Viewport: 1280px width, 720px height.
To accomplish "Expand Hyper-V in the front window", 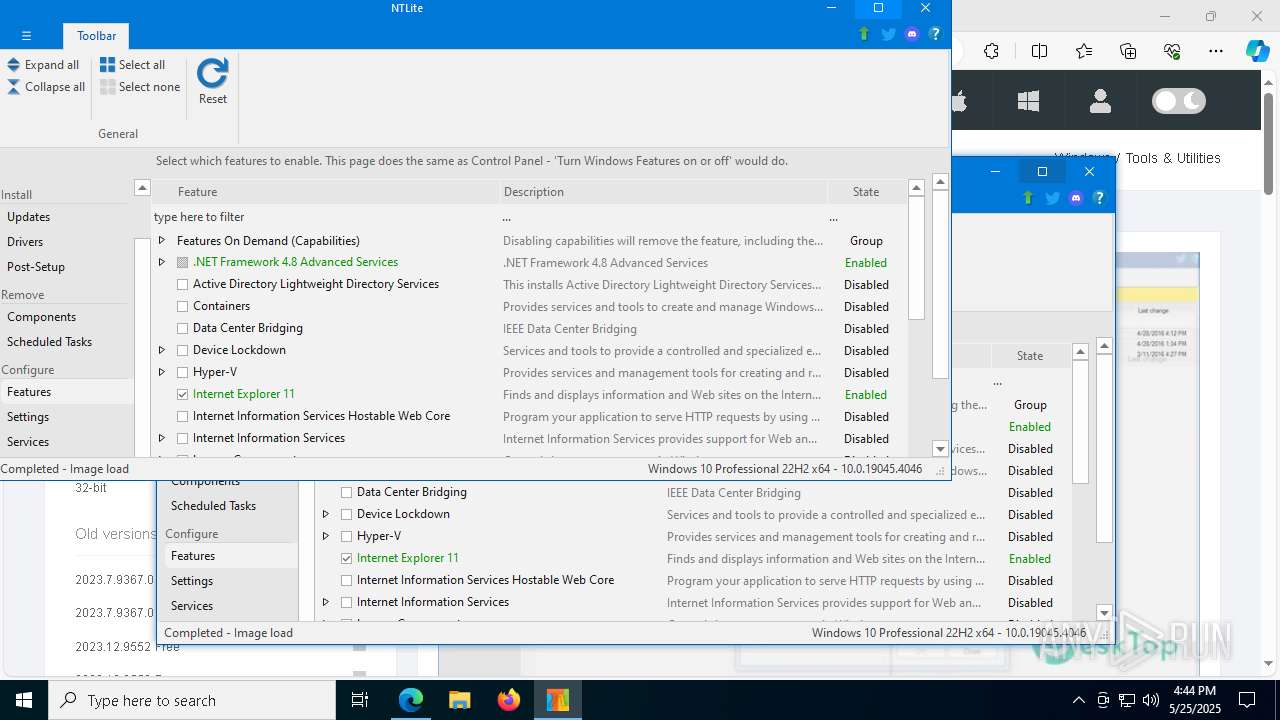I will (162, 372).
